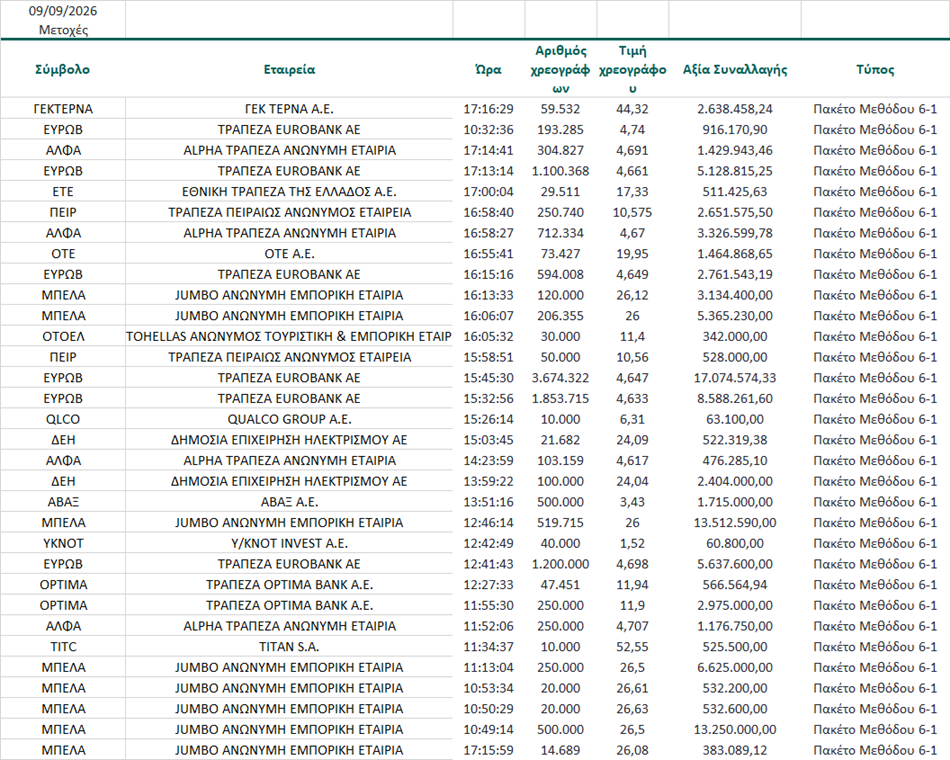Click the TITAN S.A. company cell

(289, 647)
